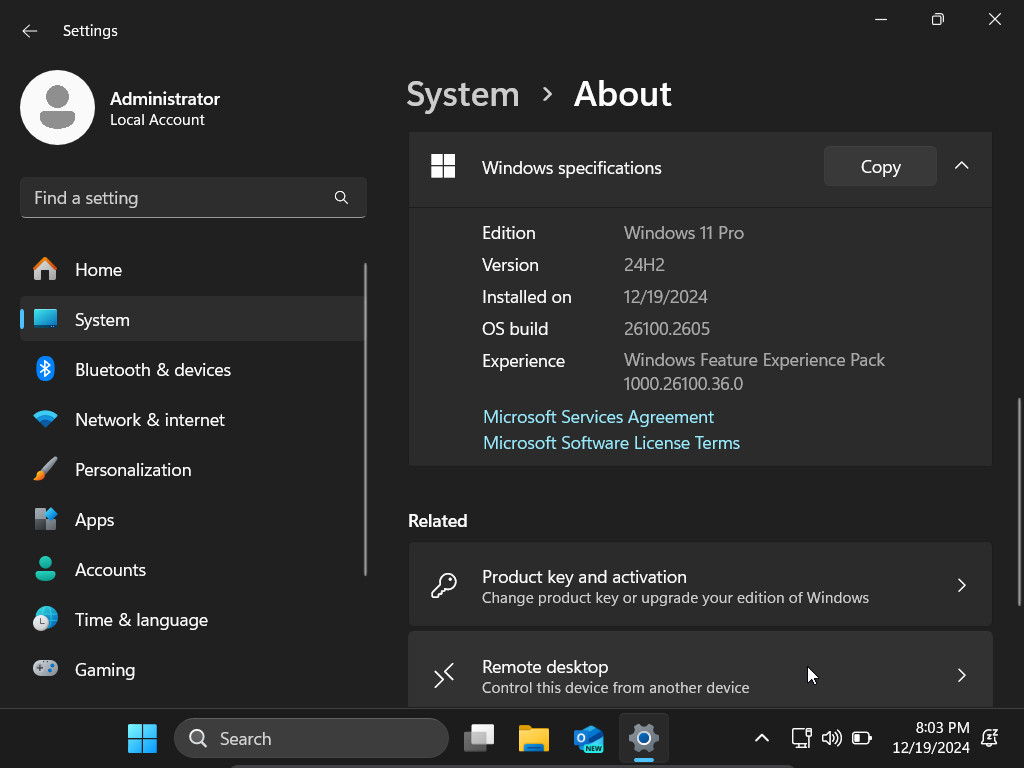This screenshot has height=768, width=1024.
Task: Open the Personalization category
Action: coord(193,469)
